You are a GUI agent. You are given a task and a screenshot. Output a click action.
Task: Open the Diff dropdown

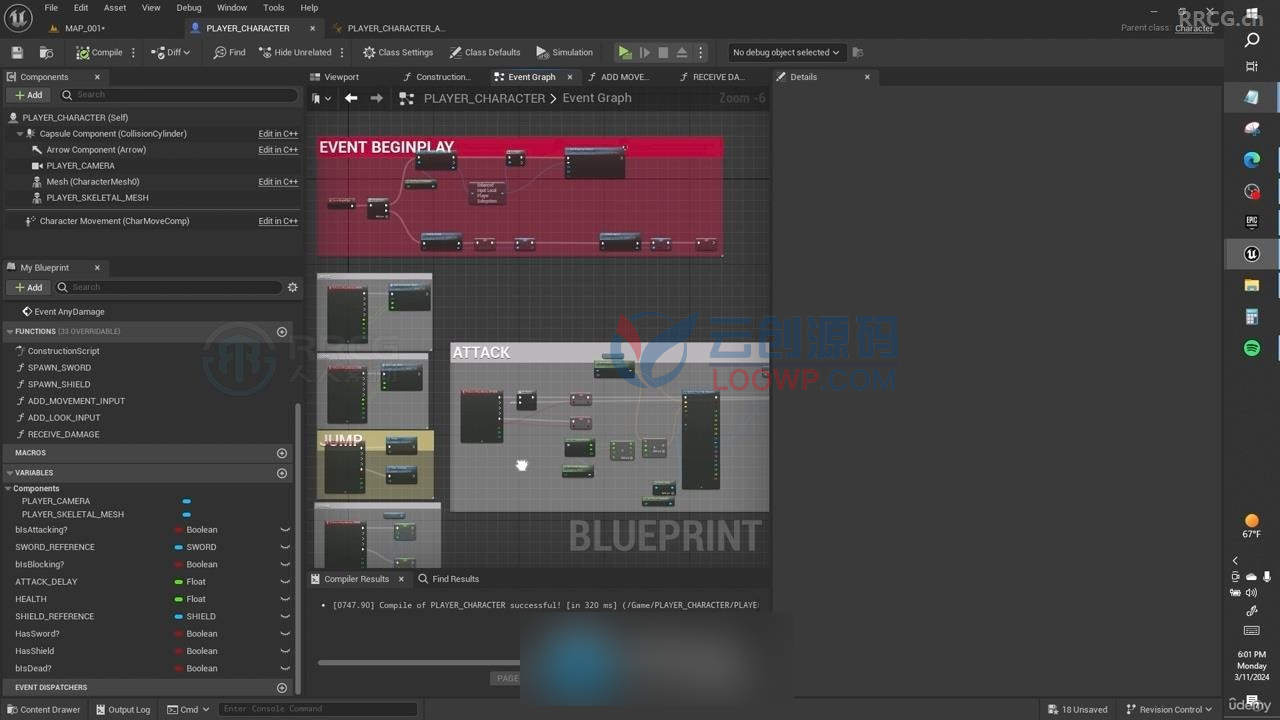[x=171, y=52]
